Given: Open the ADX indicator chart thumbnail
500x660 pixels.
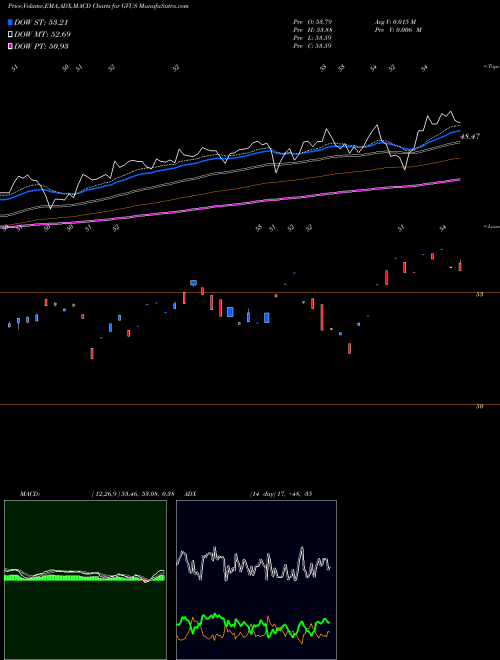Looking at the screenshot, I should (256, 580).
